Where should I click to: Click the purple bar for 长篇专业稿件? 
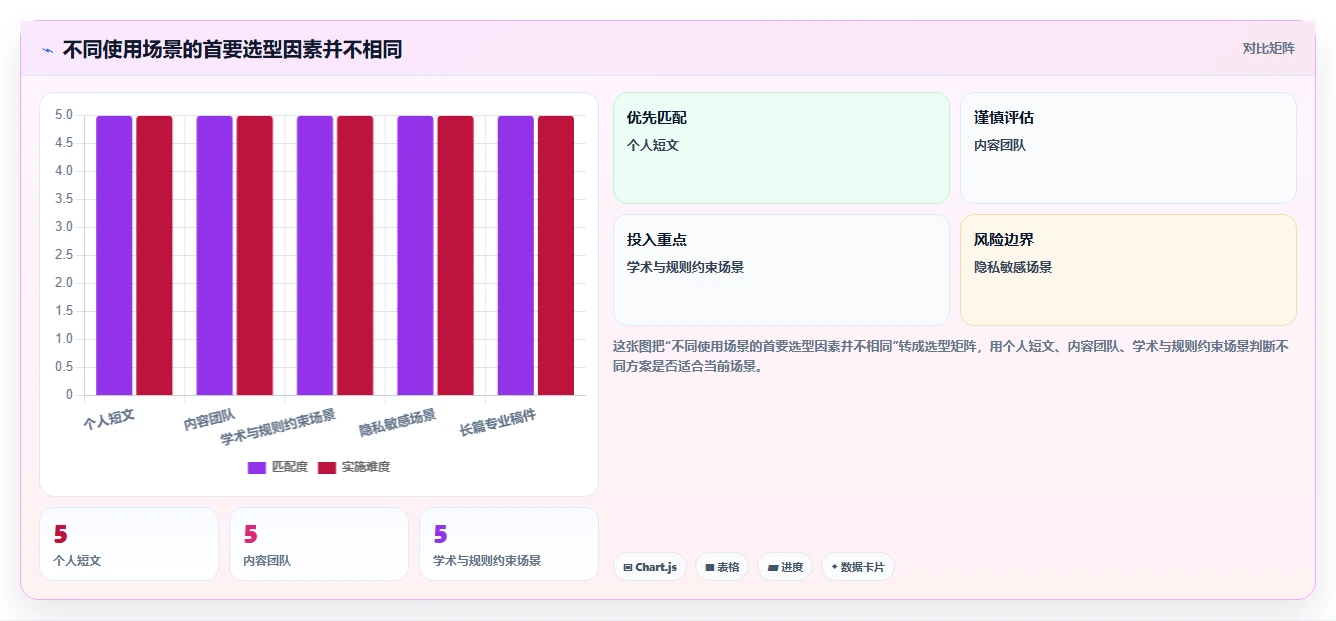pos(516,255)
